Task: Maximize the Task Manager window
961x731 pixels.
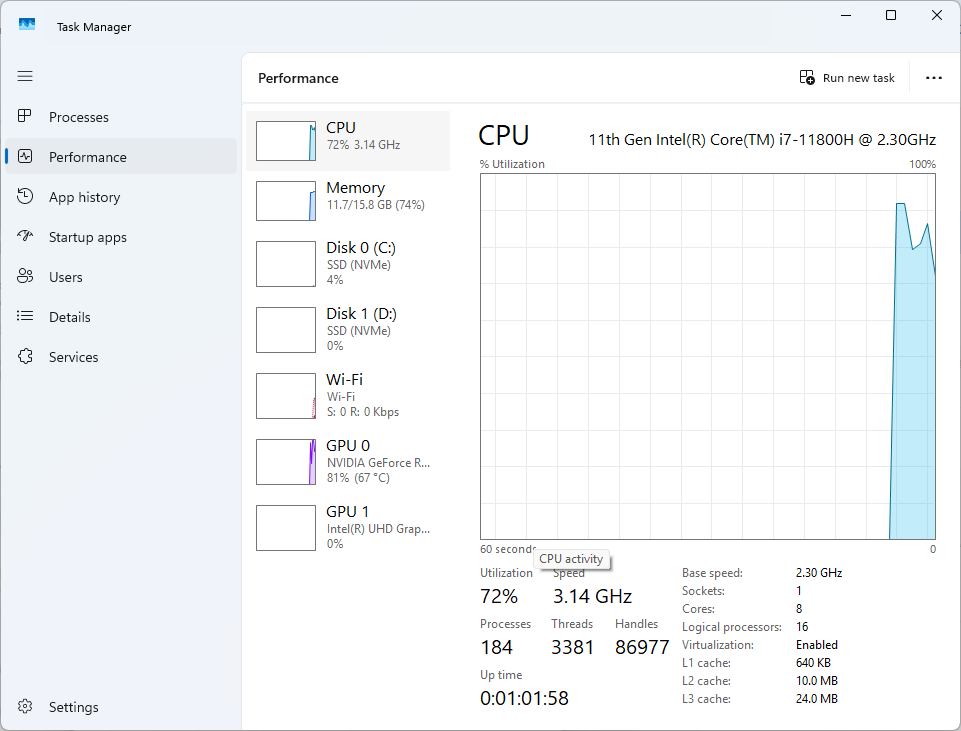Action: (891, 15)
